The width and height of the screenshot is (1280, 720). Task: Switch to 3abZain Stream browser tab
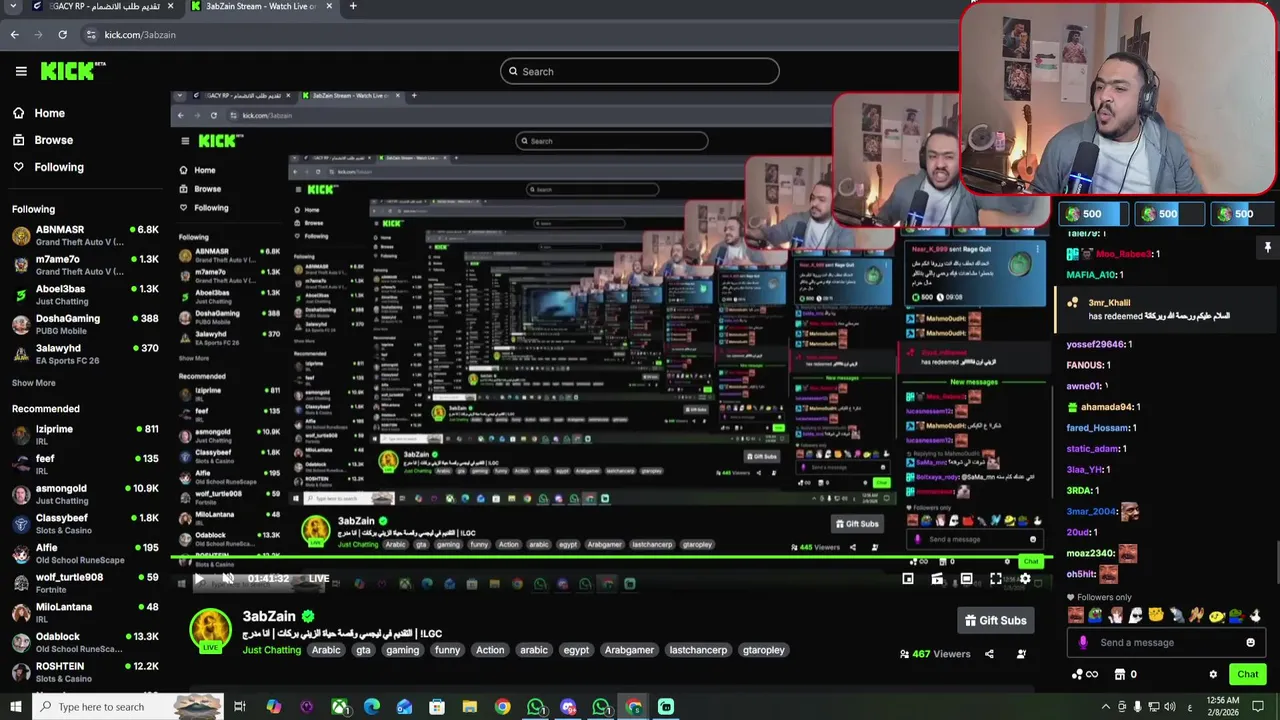(x=260, y=6)
